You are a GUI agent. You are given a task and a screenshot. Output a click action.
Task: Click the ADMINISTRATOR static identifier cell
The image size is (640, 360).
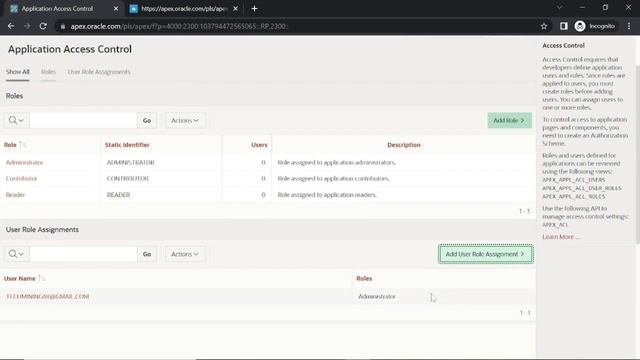pyautogui.click(x=131, y=162)
